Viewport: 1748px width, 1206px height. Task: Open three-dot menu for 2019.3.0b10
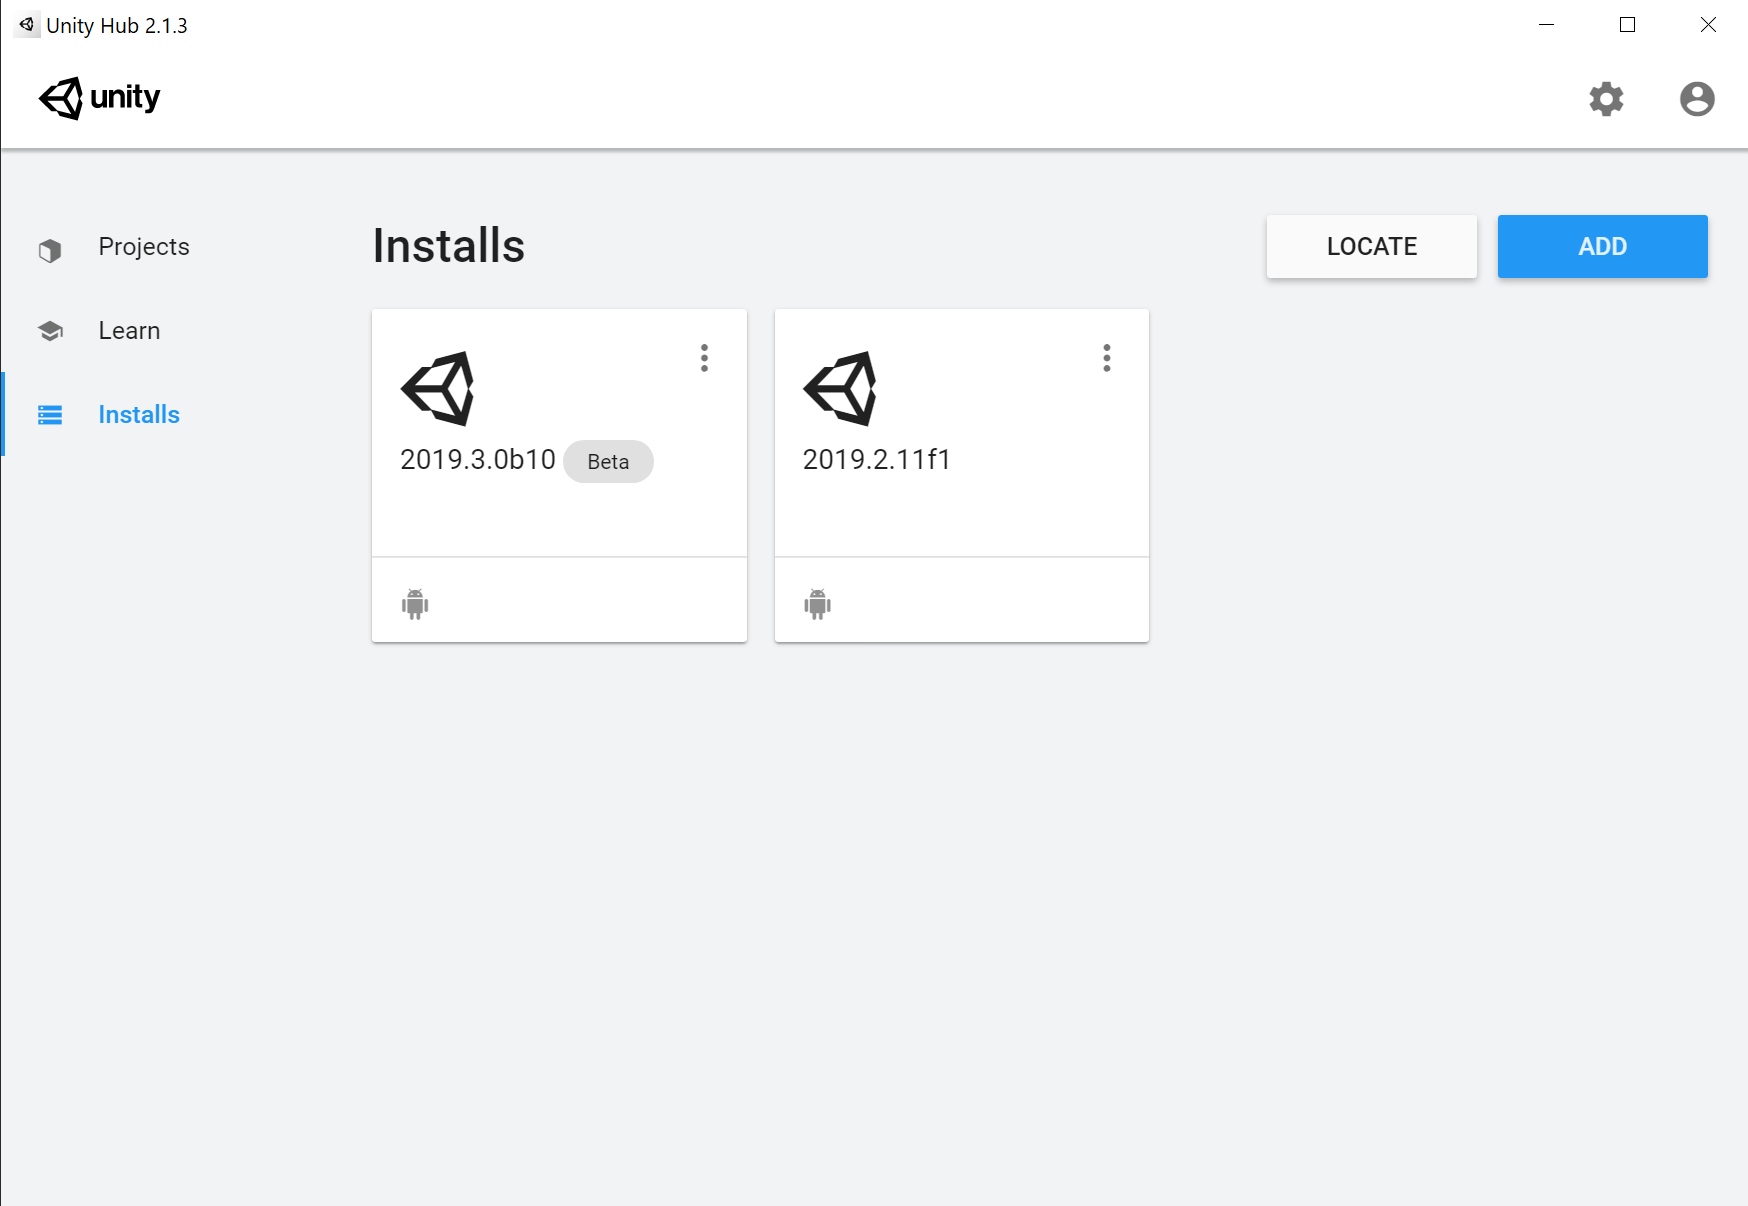(704, 358)
